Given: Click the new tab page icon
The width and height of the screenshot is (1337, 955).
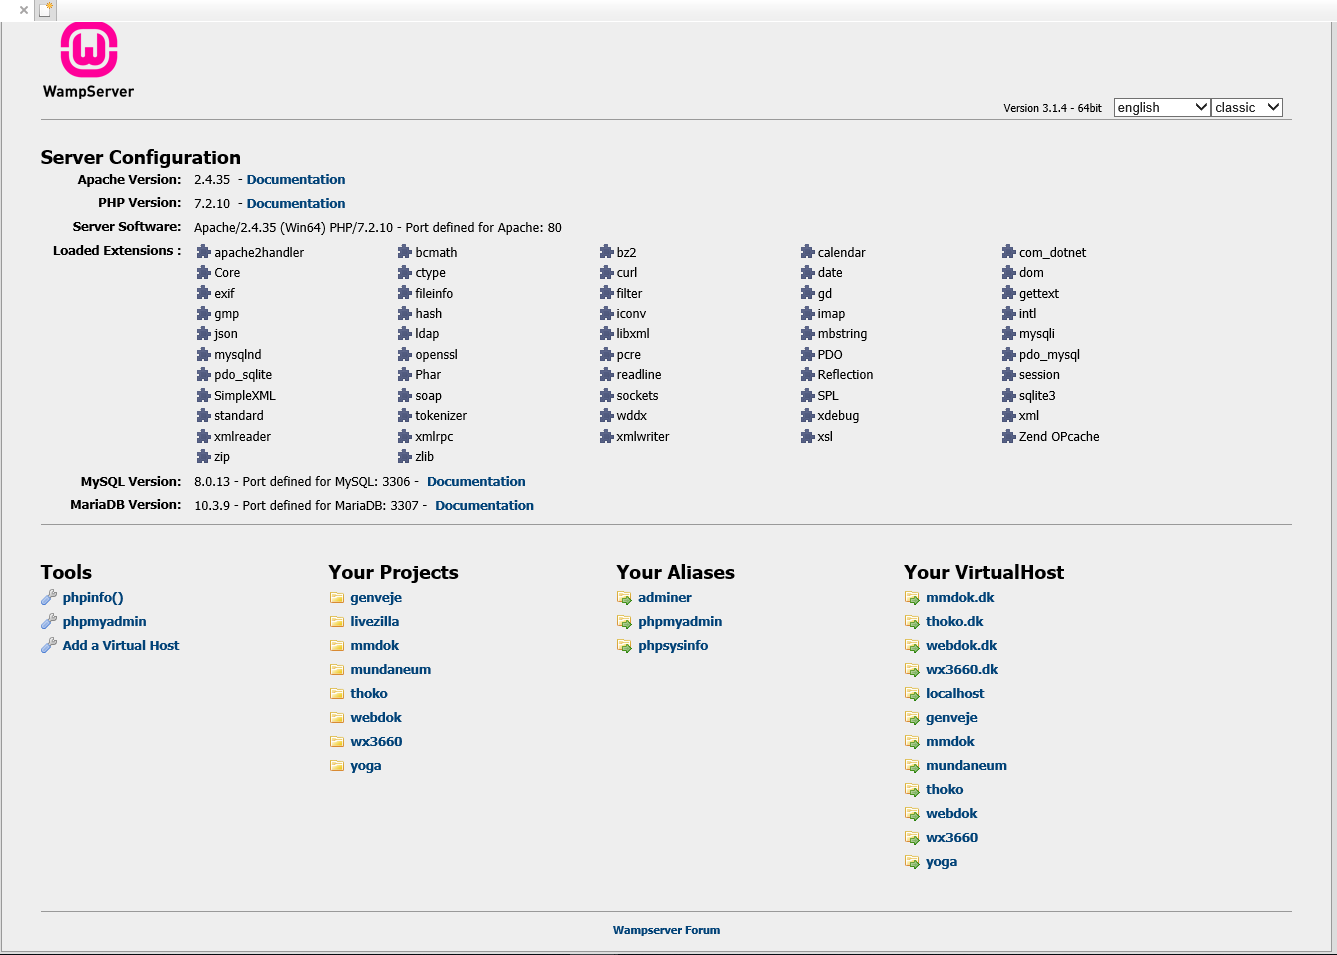Looking at the screenshot, I should tap(45, 10).
